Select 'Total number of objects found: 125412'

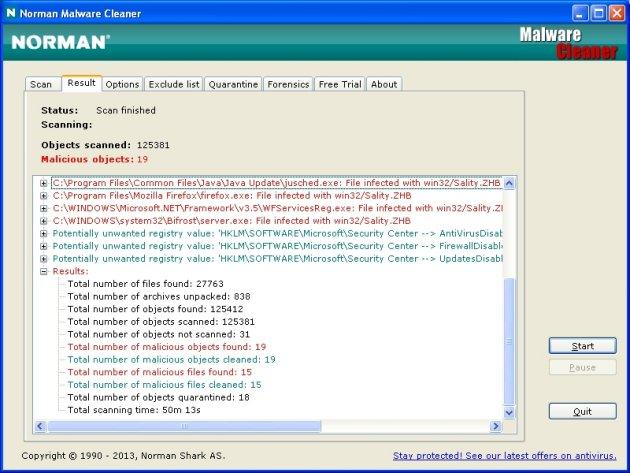pyautogui.click(x=155, y=309)
